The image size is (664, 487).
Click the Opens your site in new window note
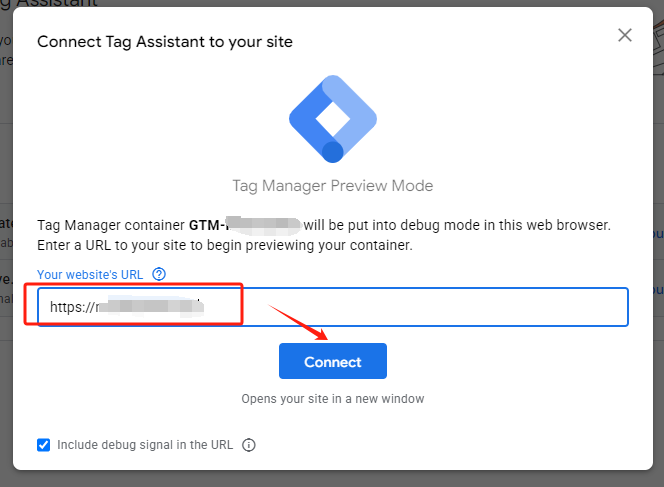pyautogui.click(x=333, y=399)
